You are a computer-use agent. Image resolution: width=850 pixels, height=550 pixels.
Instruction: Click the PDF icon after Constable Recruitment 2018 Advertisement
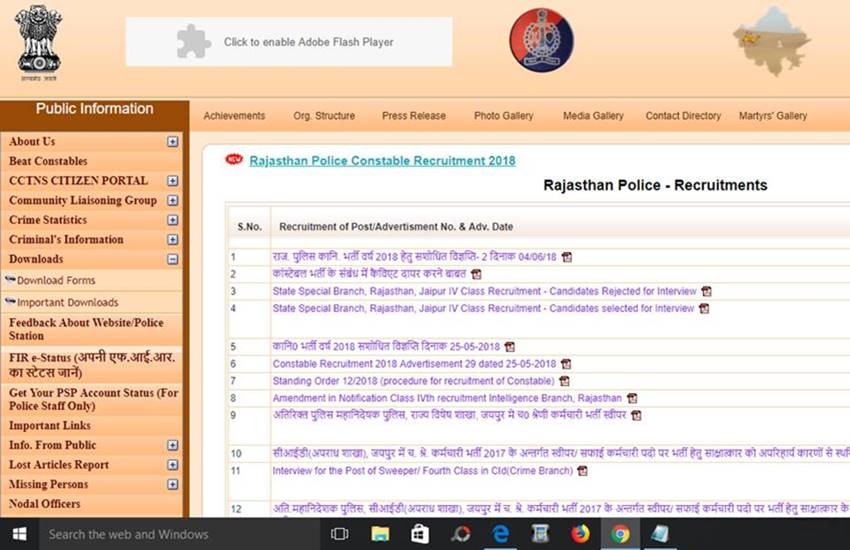click(566, 364)
